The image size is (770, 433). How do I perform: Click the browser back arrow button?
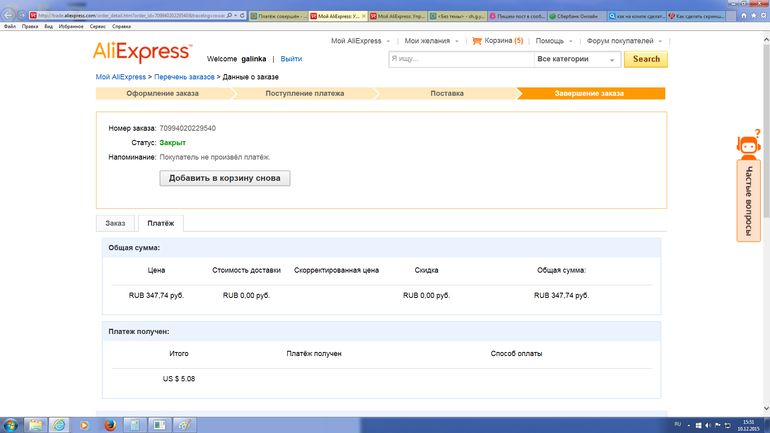pyautogui.click(x=10, y=15)
